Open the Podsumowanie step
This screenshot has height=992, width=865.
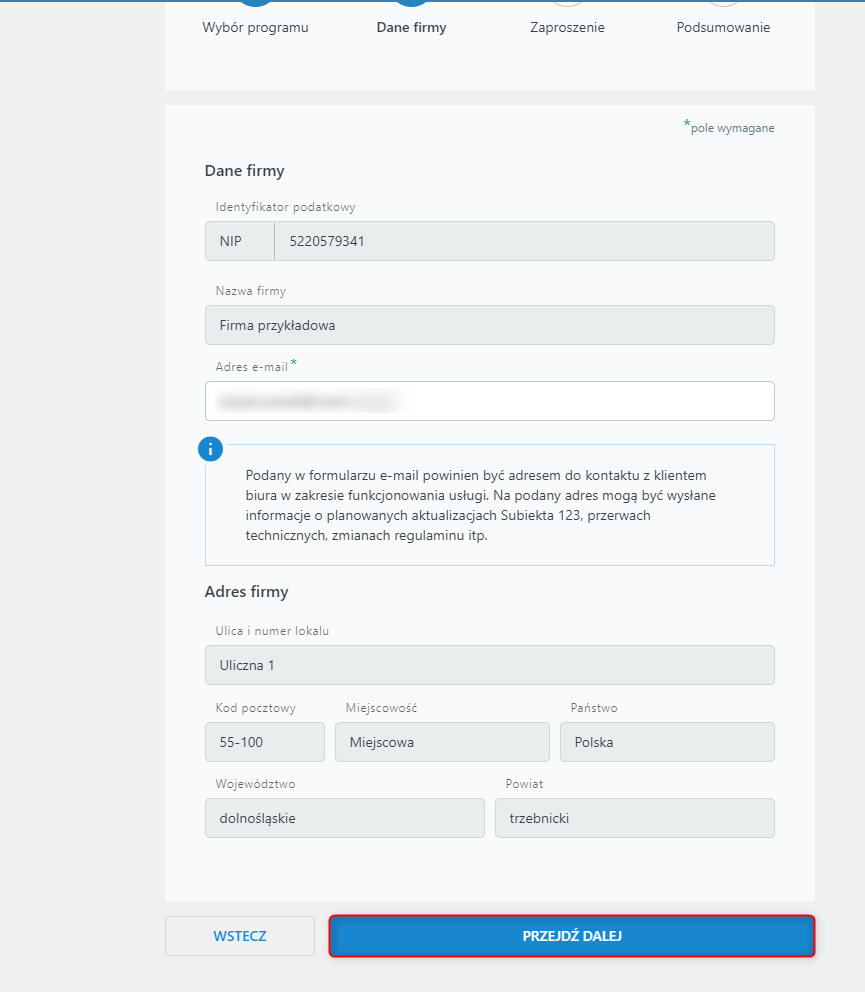tap(723, 27)
